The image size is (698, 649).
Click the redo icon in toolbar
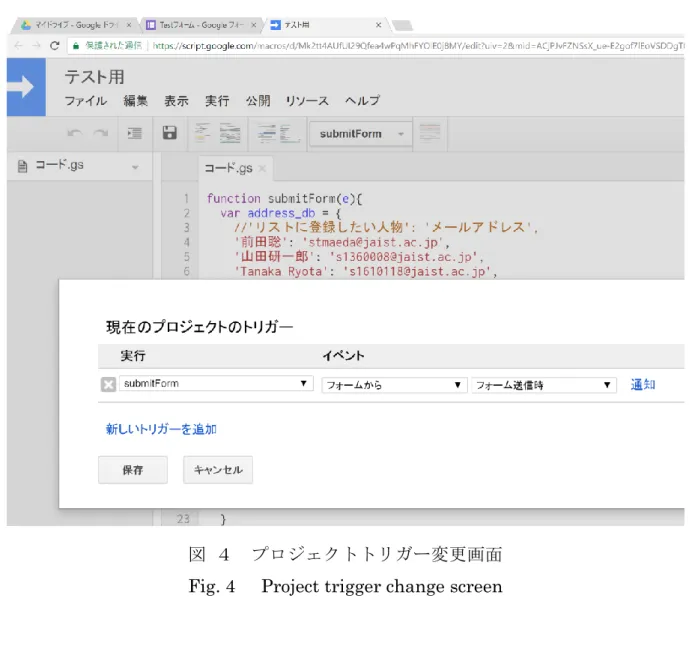101,133
